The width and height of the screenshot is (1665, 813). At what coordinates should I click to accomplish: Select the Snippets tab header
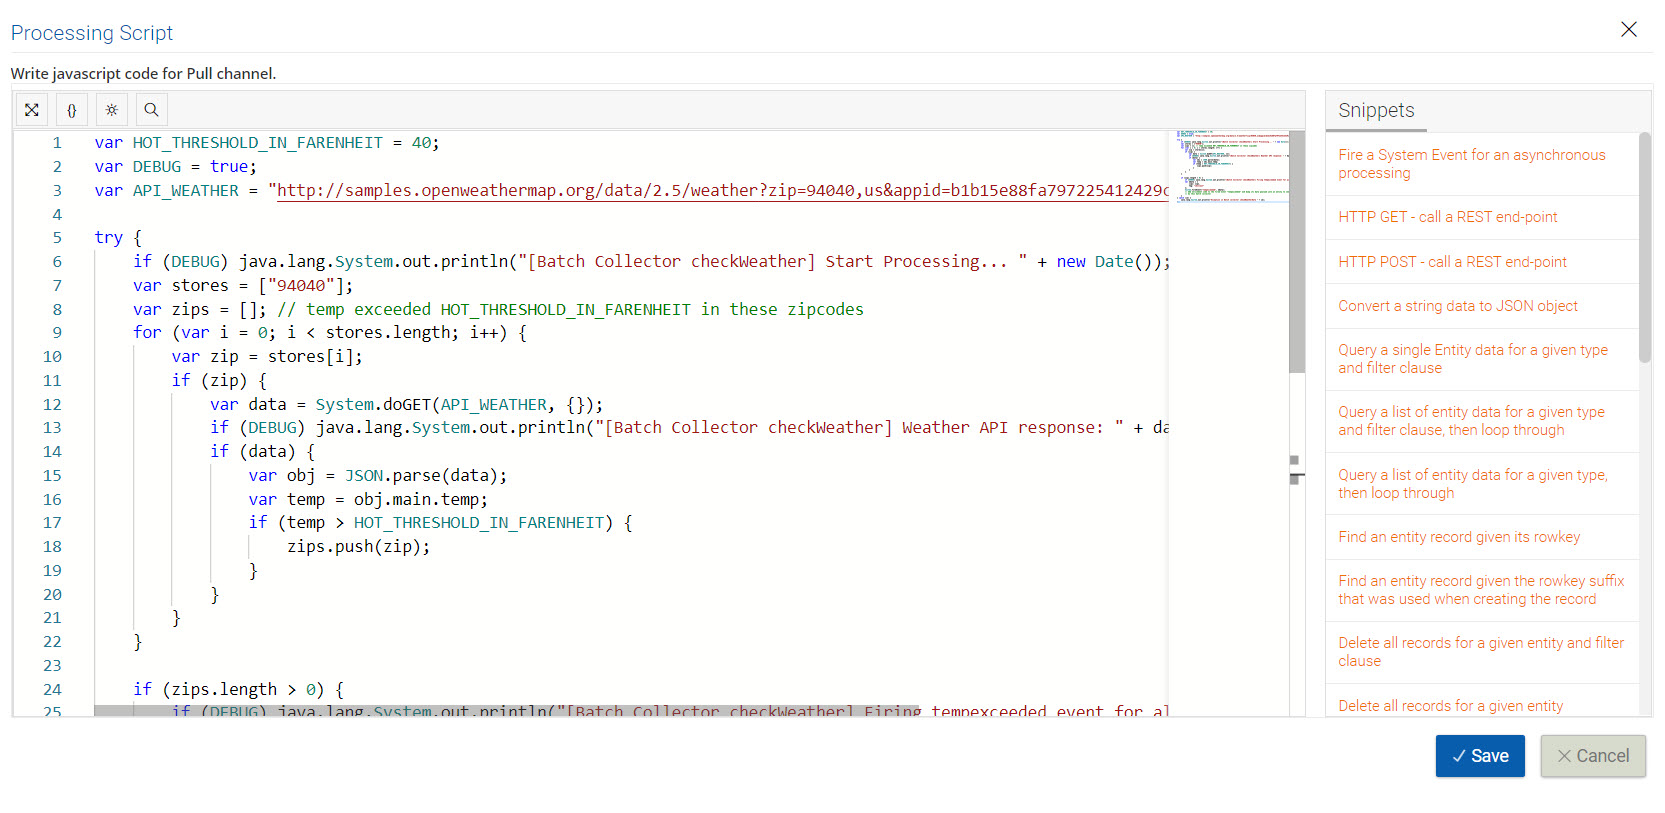(1376, 111)
